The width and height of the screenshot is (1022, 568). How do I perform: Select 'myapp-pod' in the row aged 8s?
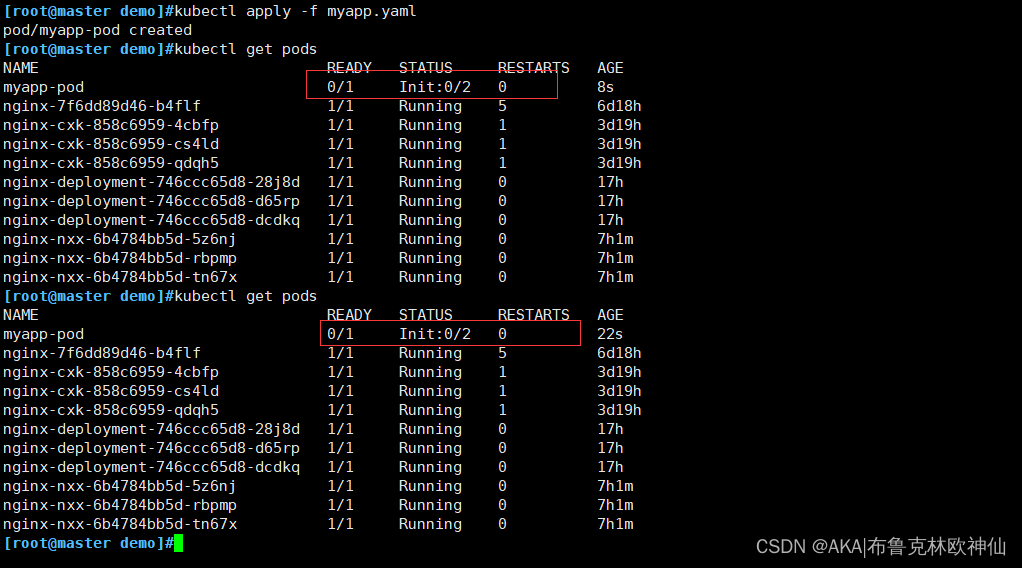[x=44, y=87]
